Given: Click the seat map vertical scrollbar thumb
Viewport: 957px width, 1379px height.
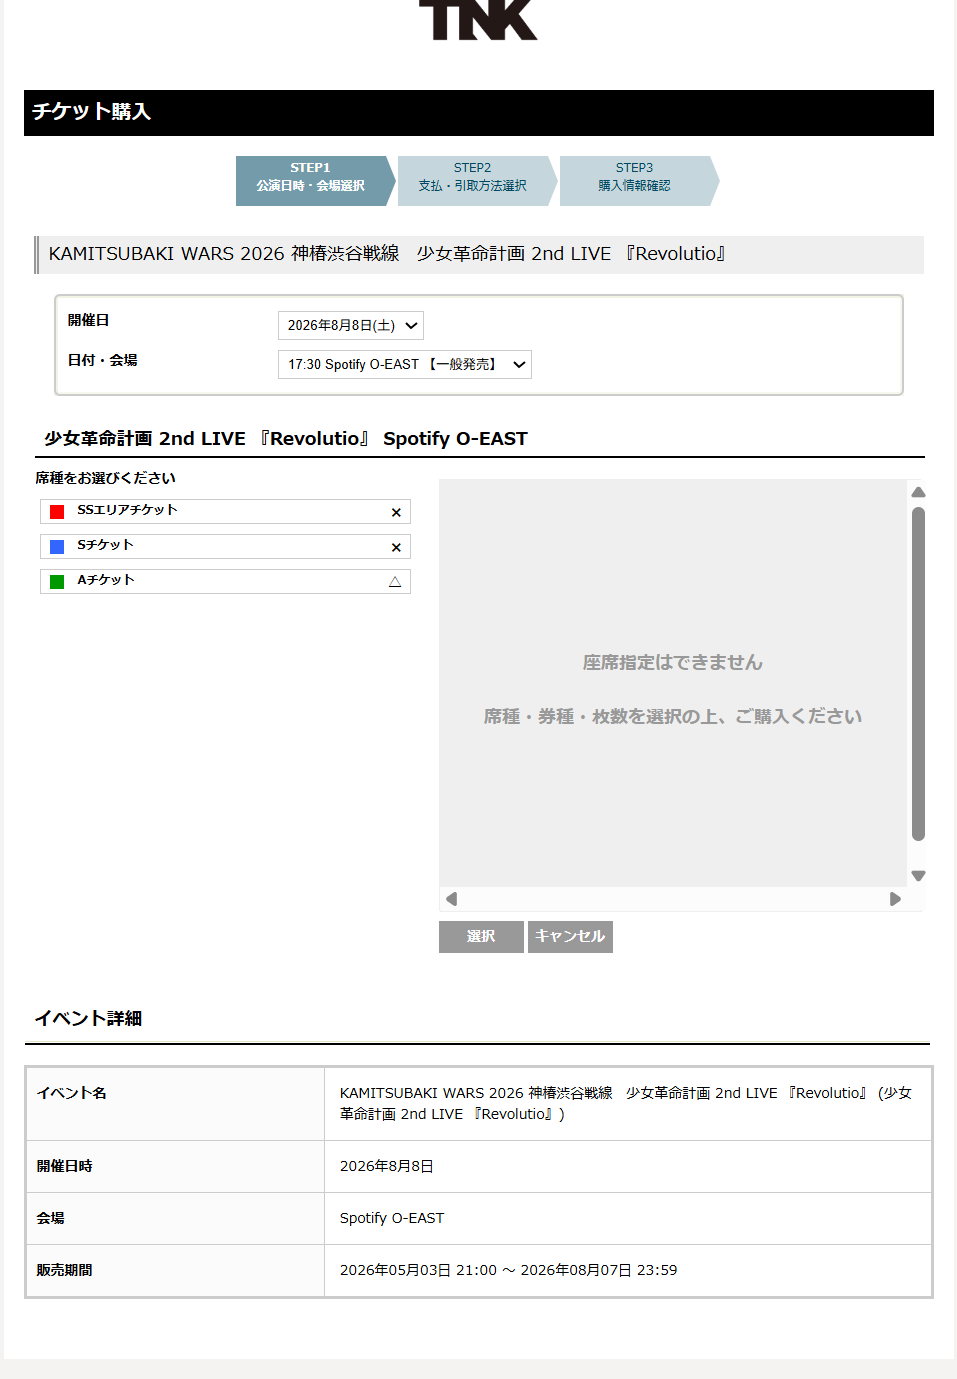Looking at the screenshot, I should point(918,674).
